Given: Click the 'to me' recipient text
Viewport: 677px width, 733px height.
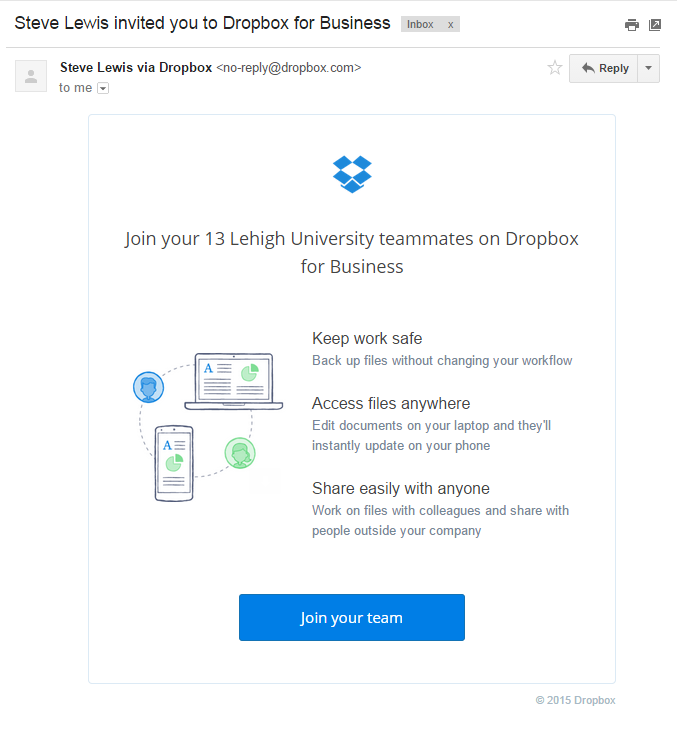Looking at the screenshot, I should 75,88.
